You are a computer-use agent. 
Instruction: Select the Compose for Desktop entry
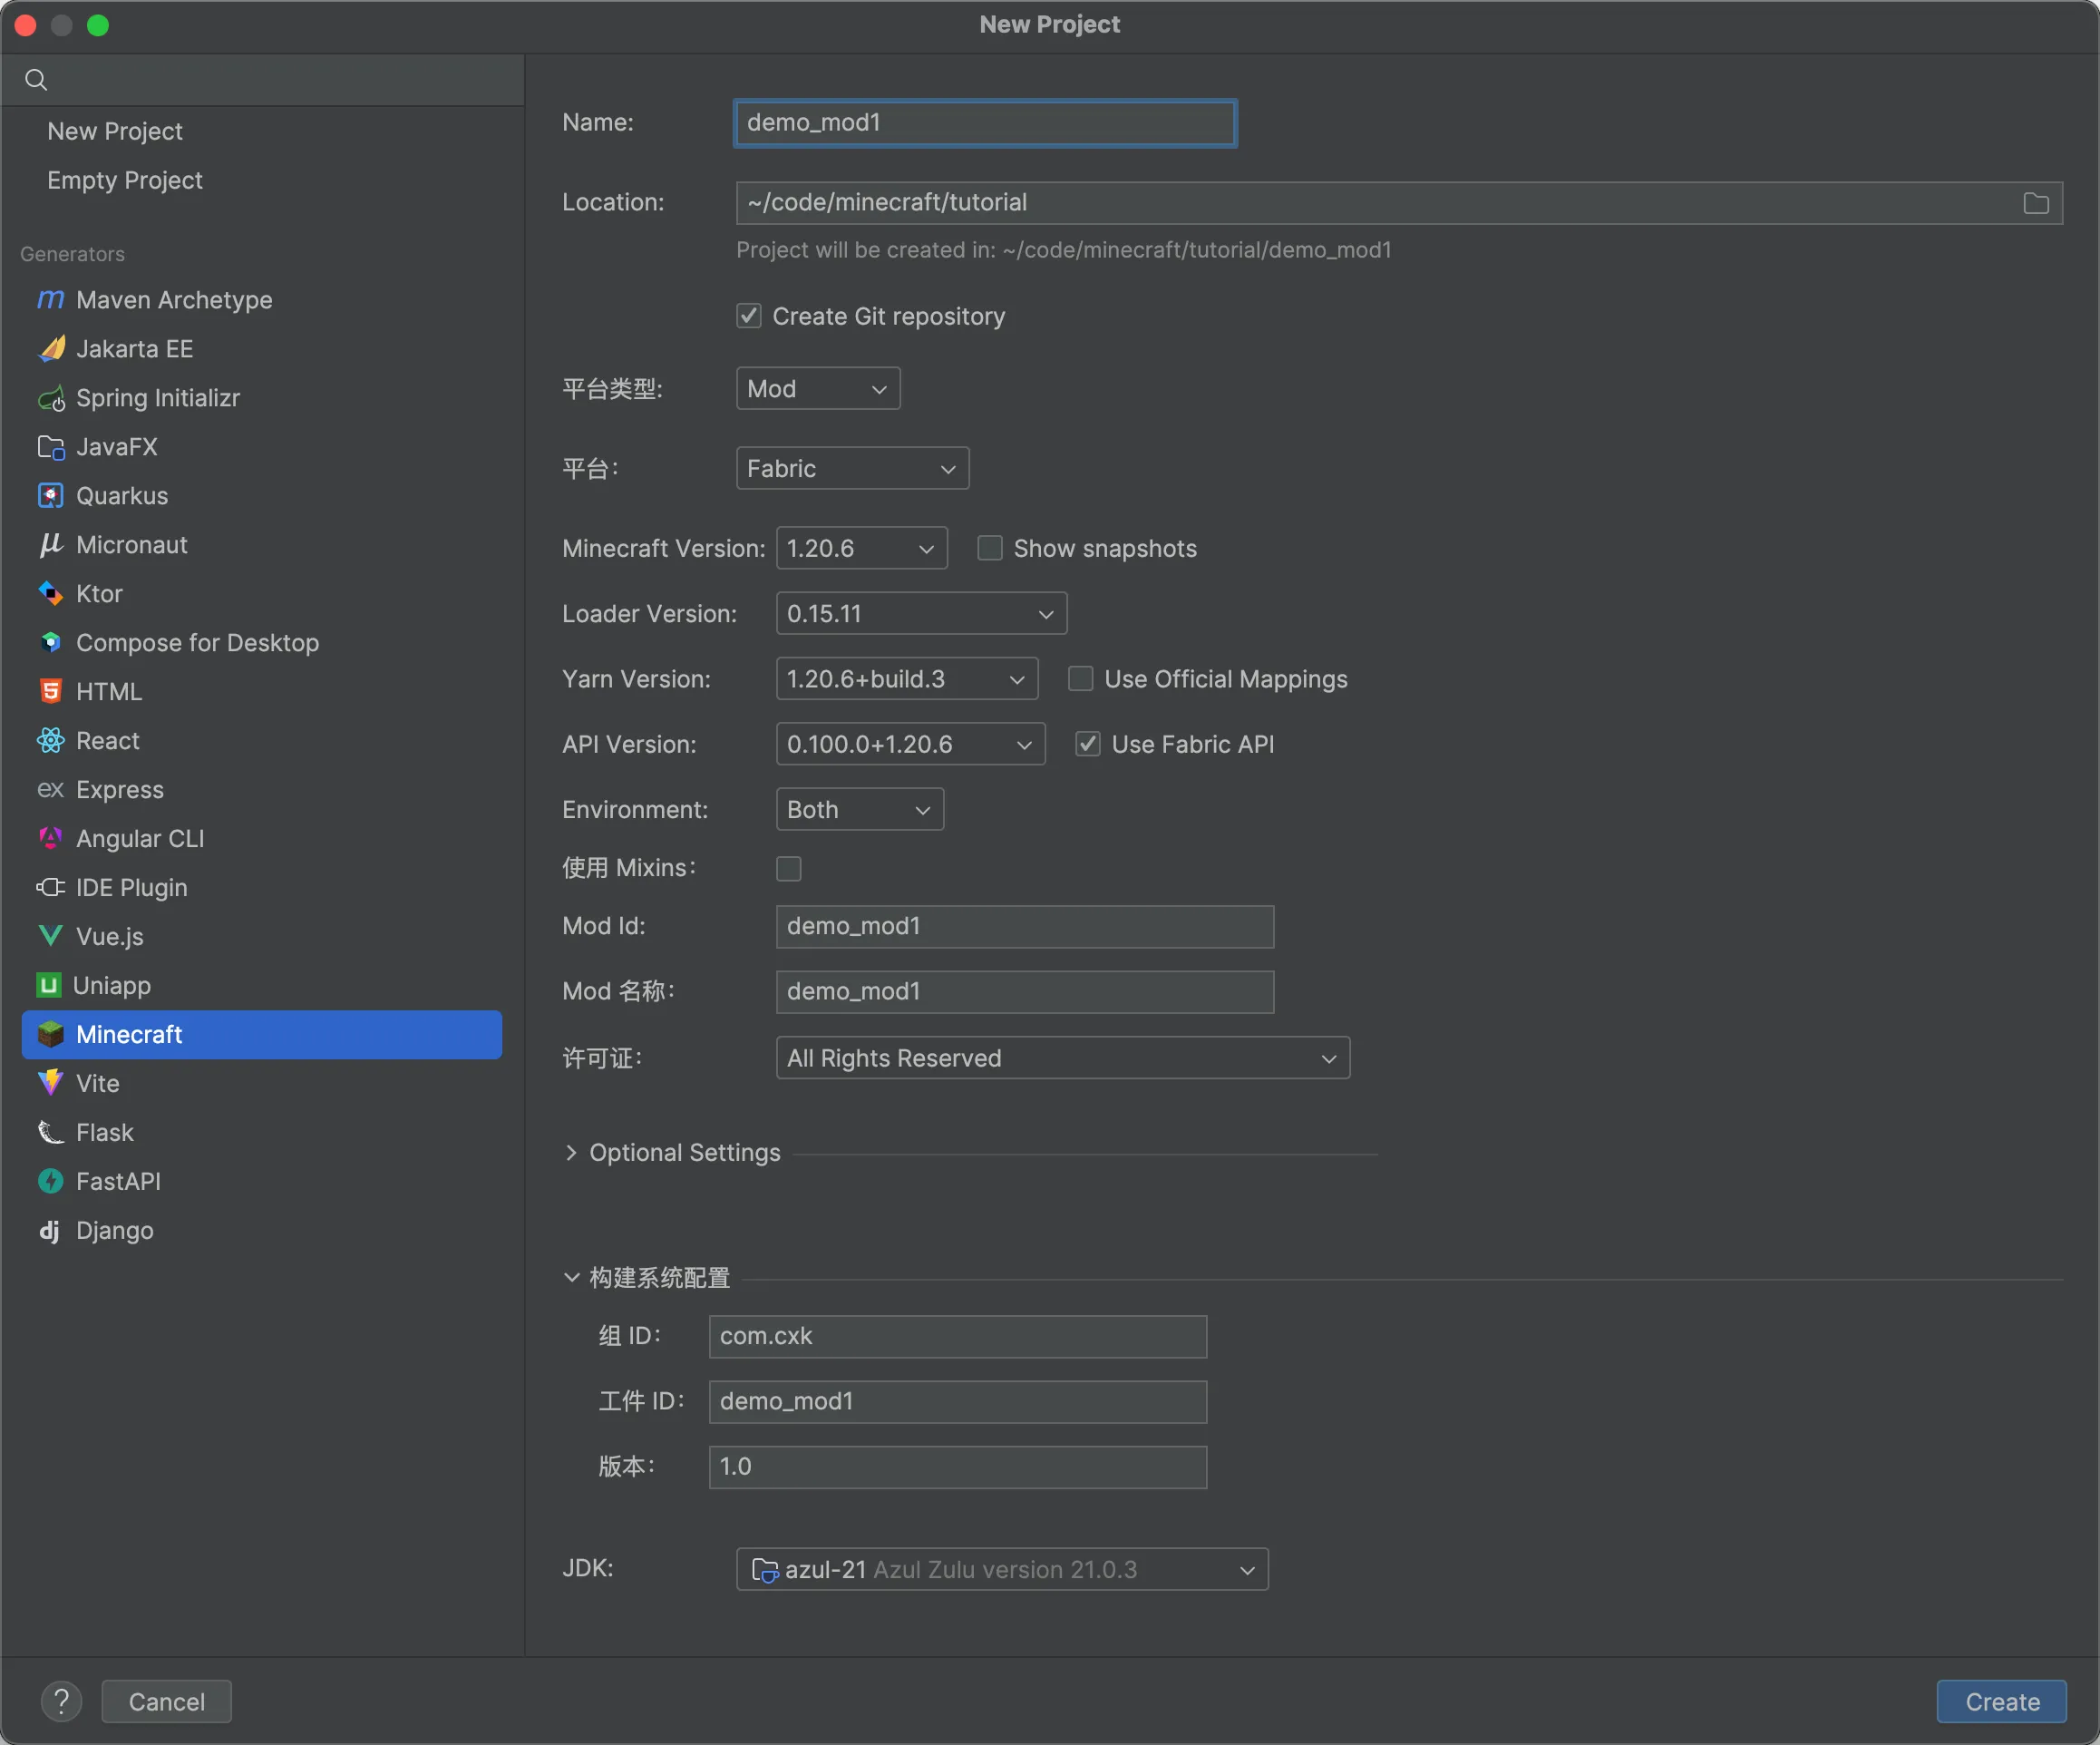(x=262, y=643)
